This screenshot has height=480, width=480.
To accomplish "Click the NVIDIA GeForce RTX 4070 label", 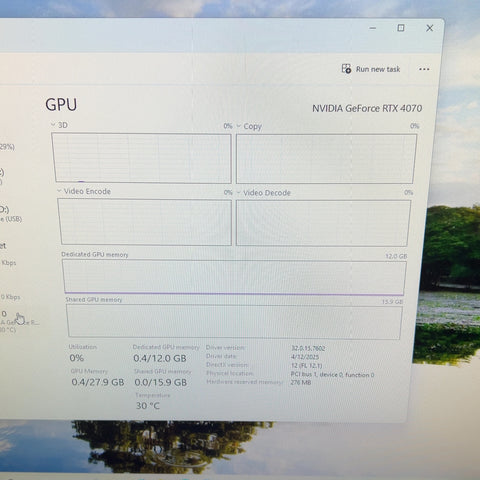I will (367, 108).
